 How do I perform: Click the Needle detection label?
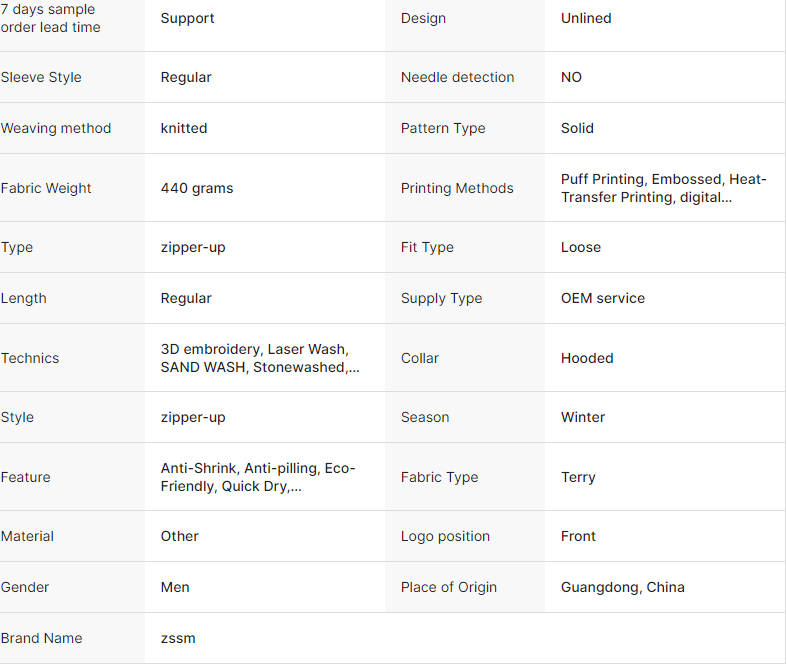pos(457,77)
